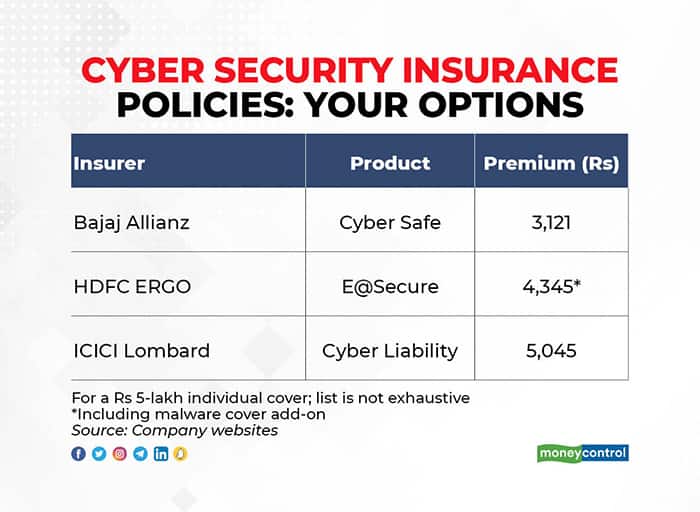Select the Premium (Rs) column header
Viewport: 700px width, 512px height.
pyautogui.click(x=551, y=164)
